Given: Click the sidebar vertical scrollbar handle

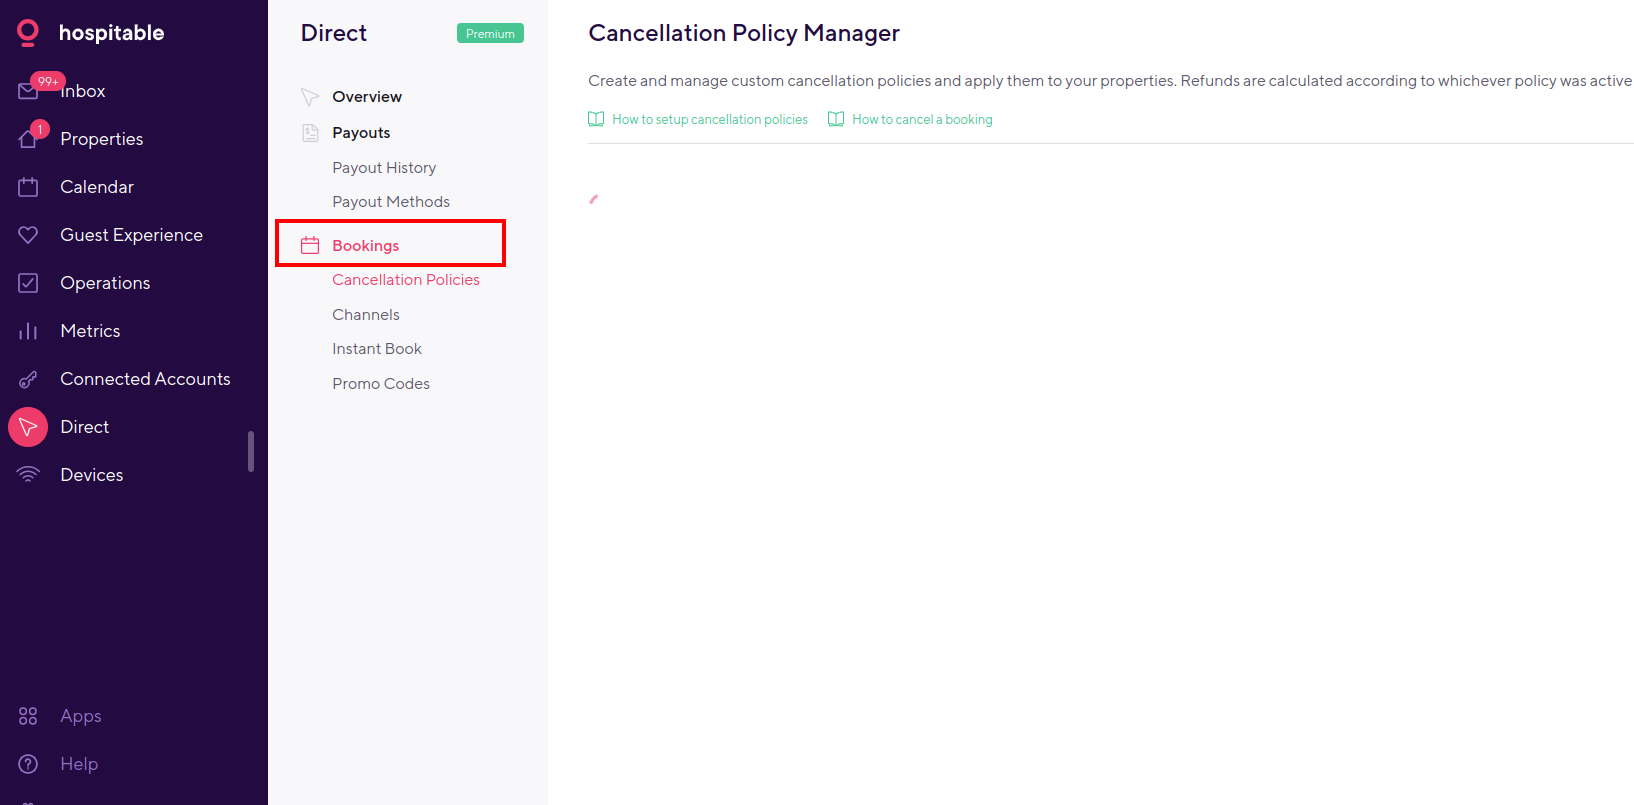Looking at the screenshot, I should 251,451.
